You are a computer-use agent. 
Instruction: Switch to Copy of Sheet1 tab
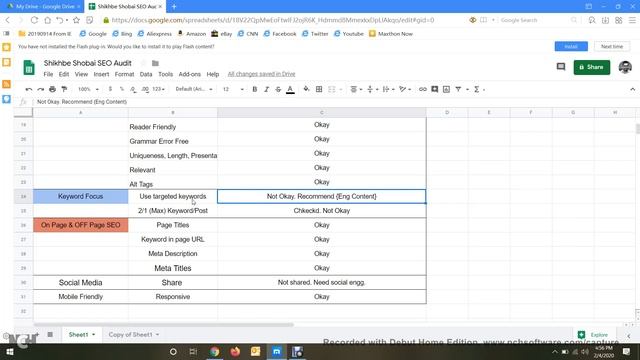tap(133, 335)
